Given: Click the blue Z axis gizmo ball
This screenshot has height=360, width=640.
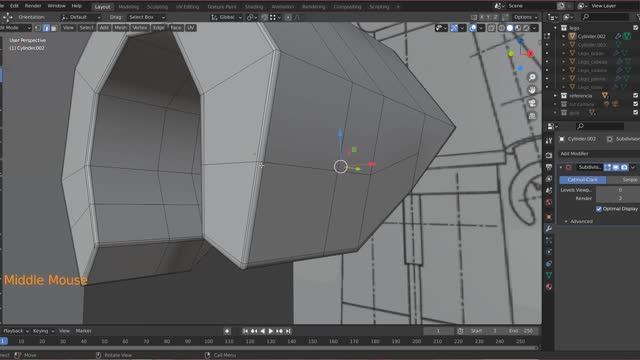Looking at the screenshot, I should click(x=520, y=41).
